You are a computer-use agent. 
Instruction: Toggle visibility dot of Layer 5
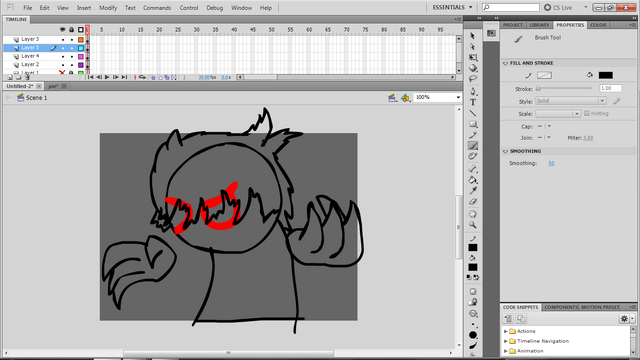[x=63, y=48]
